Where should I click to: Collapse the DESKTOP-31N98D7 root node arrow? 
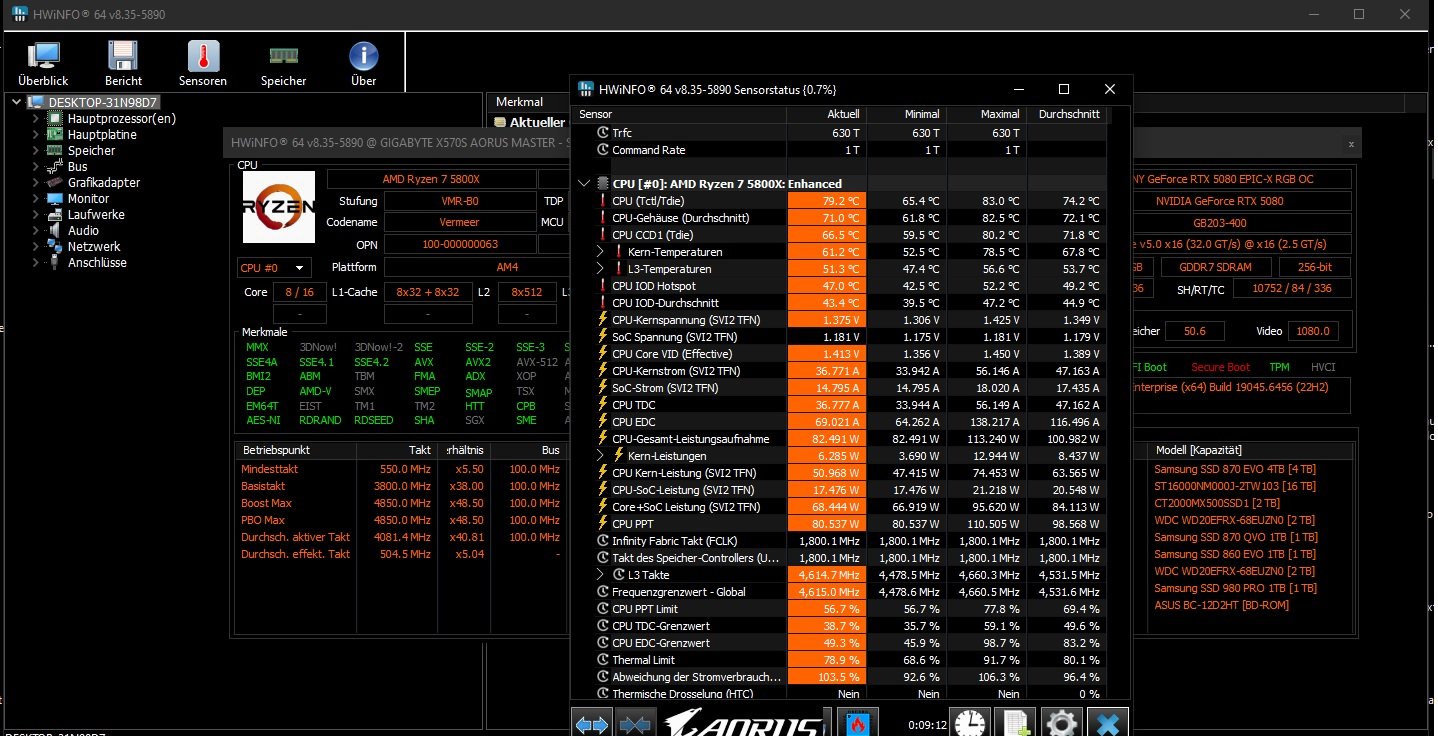click(18, 102)
